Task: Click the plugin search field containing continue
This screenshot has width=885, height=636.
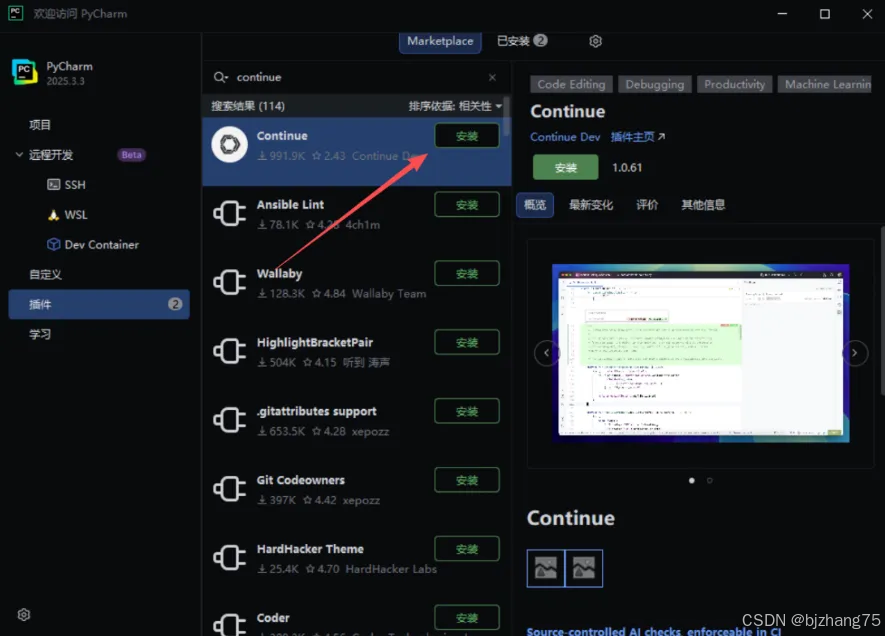Action: [357, 77]
